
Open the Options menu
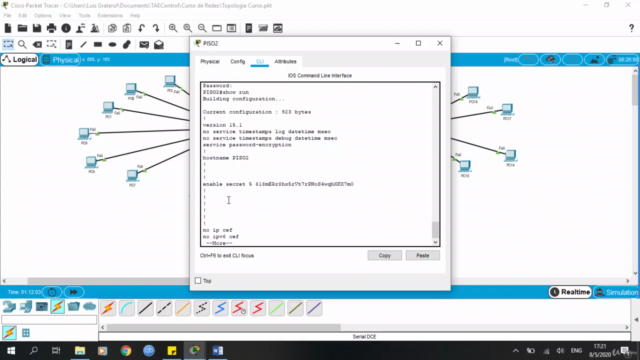coord(42,16)
